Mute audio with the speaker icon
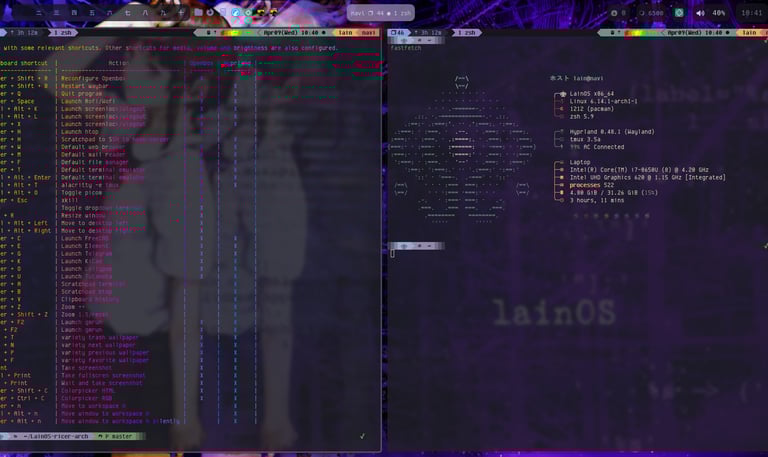This screenshot has height=457, width=768. (700, 13)
